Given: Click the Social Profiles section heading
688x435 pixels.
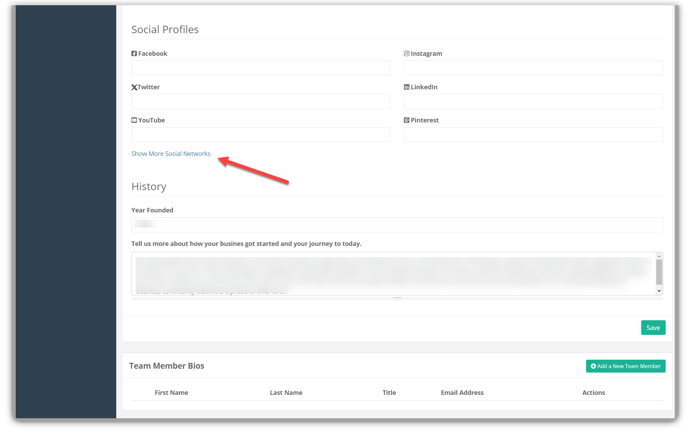Looking at the screenshot, I should tap(165, 29).
